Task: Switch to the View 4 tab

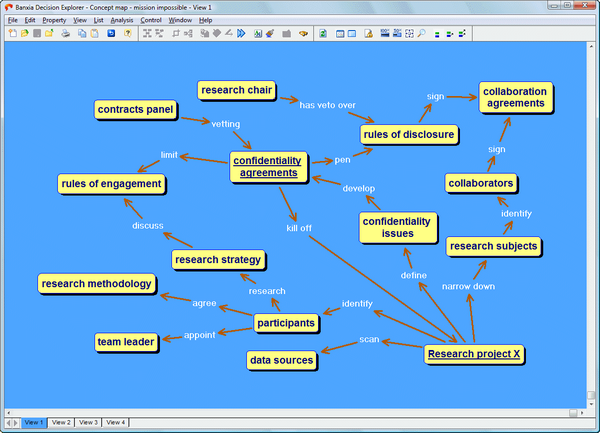Action: pos(115,423)
